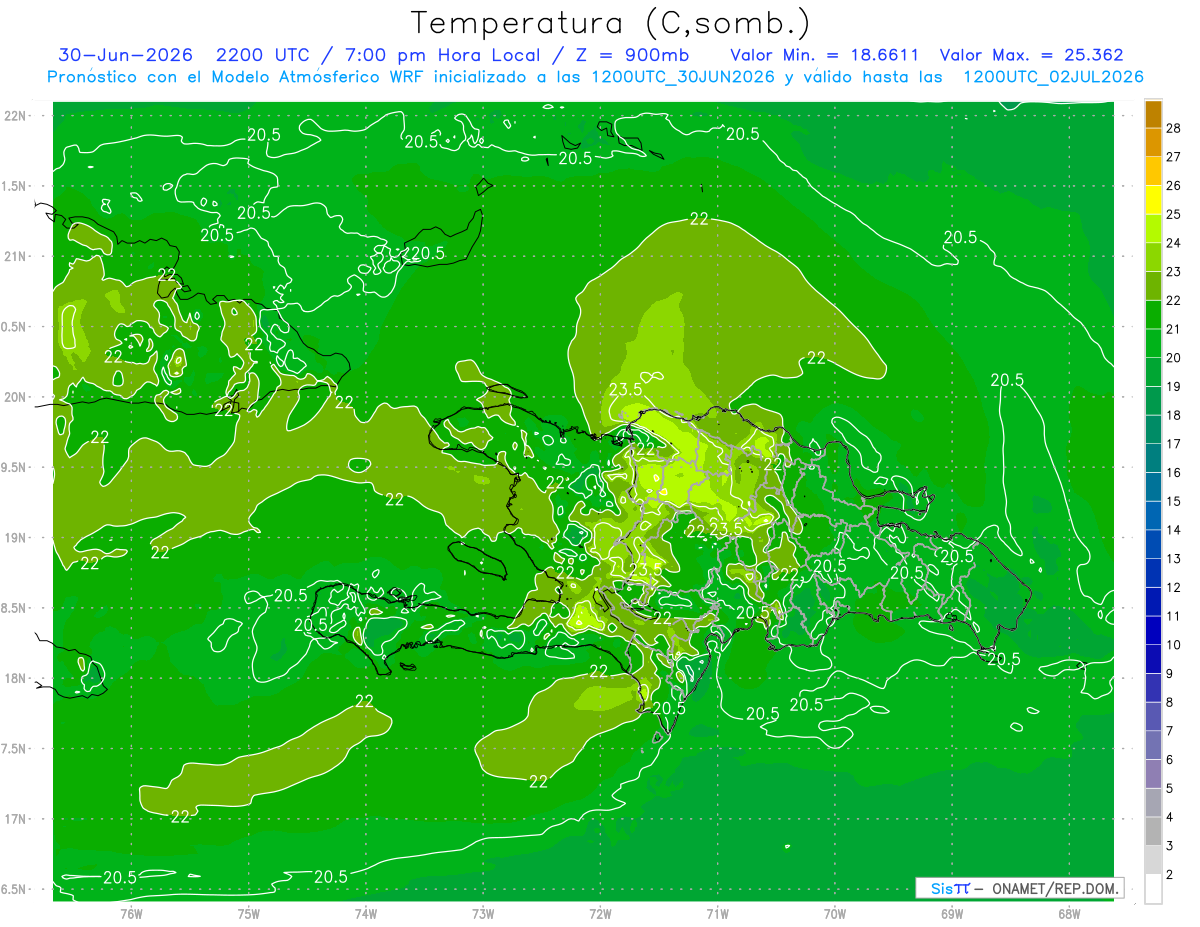Click the "75W" longitude axis label
1200x927 pixels.
(x=248, y=913)
